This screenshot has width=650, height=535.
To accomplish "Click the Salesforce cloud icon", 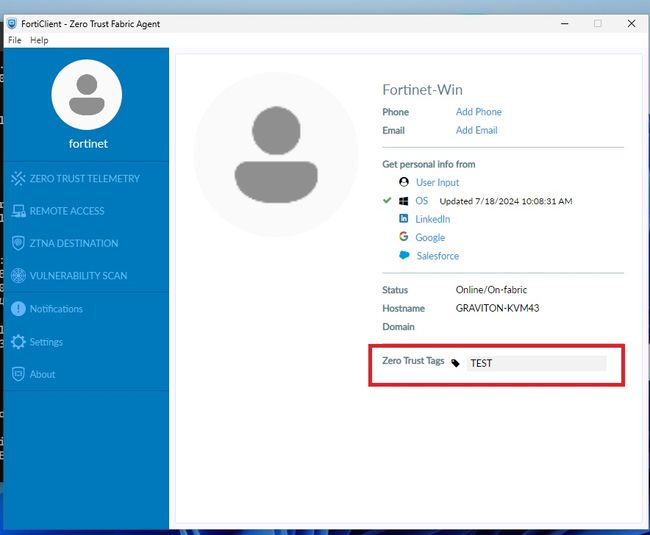I will coord(404,255).
